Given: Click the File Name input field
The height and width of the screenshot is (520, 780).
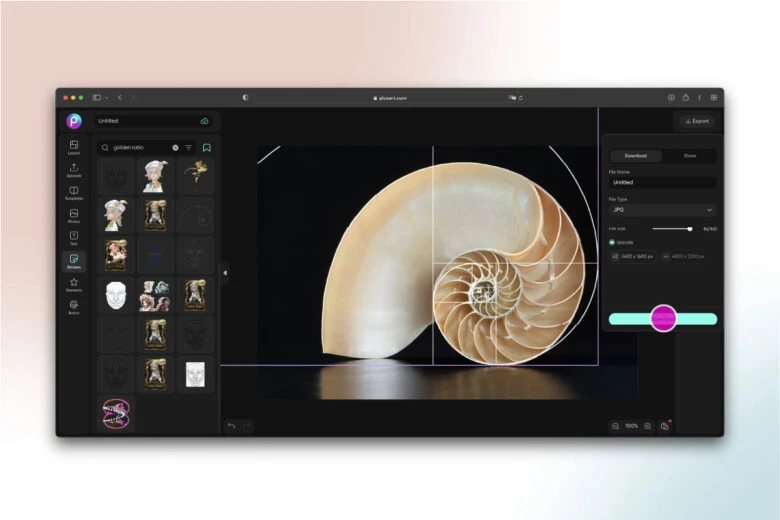Looking at the screenshot, I should click(x=662, y=183).
